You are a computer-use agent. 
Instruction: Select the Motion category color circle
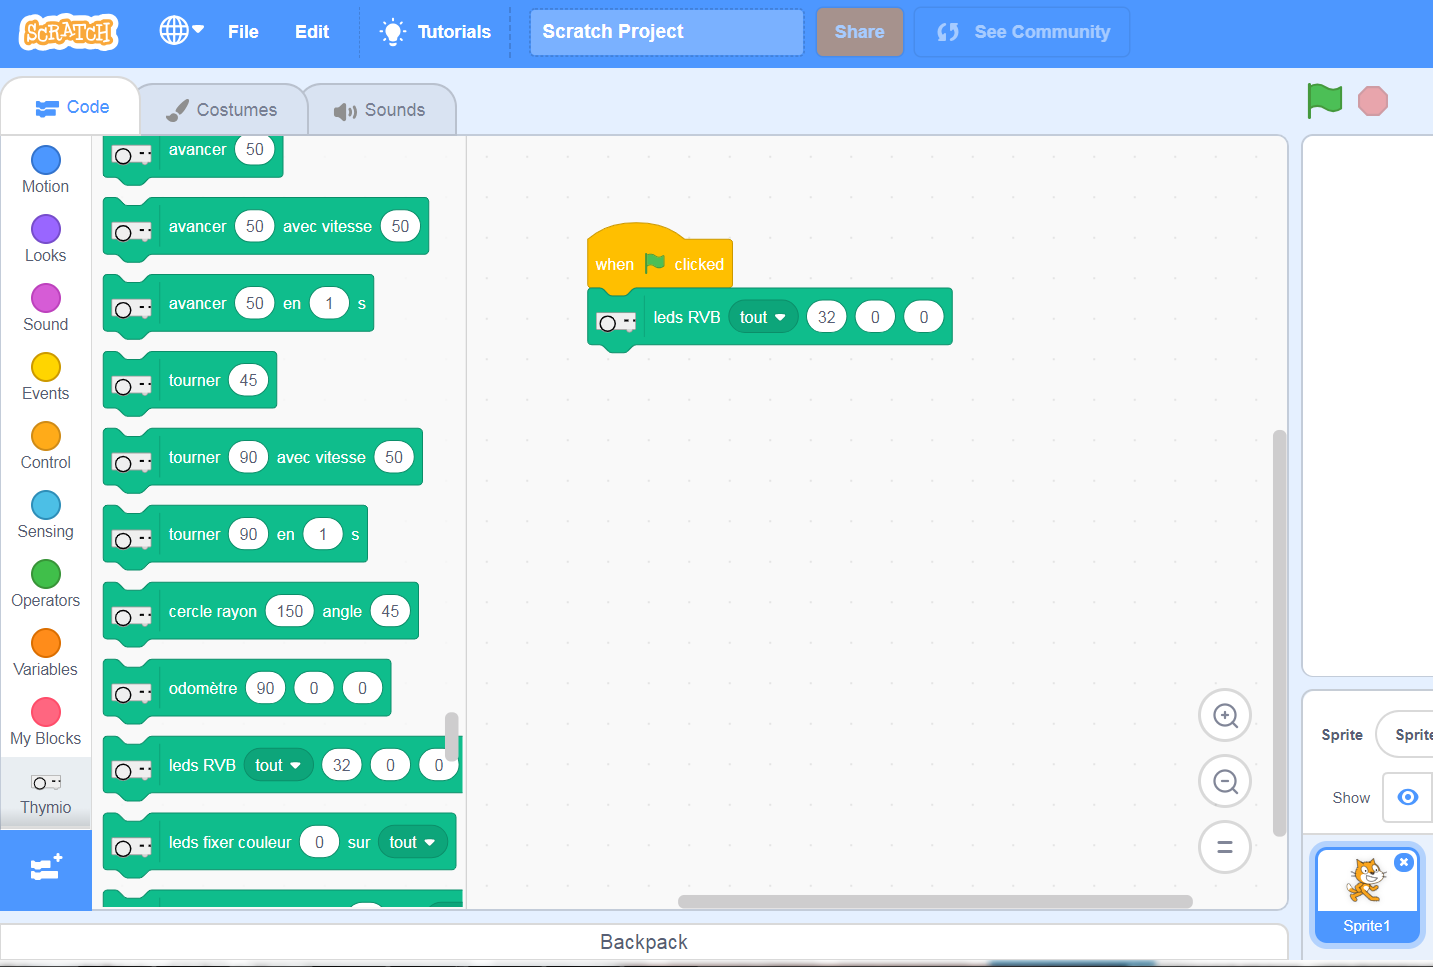click(x=46, y=160)
